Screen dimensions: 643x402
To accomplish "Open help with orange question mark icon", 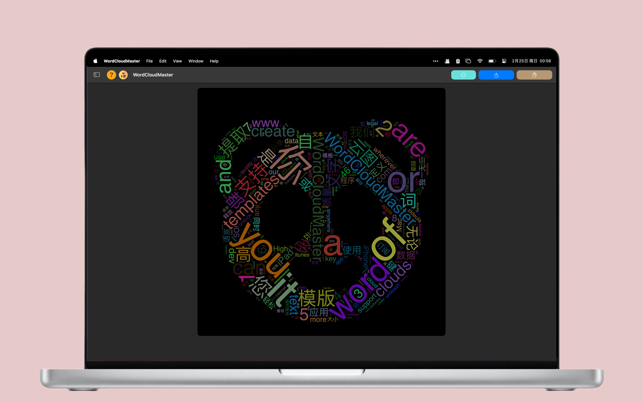I will point(111,75).
